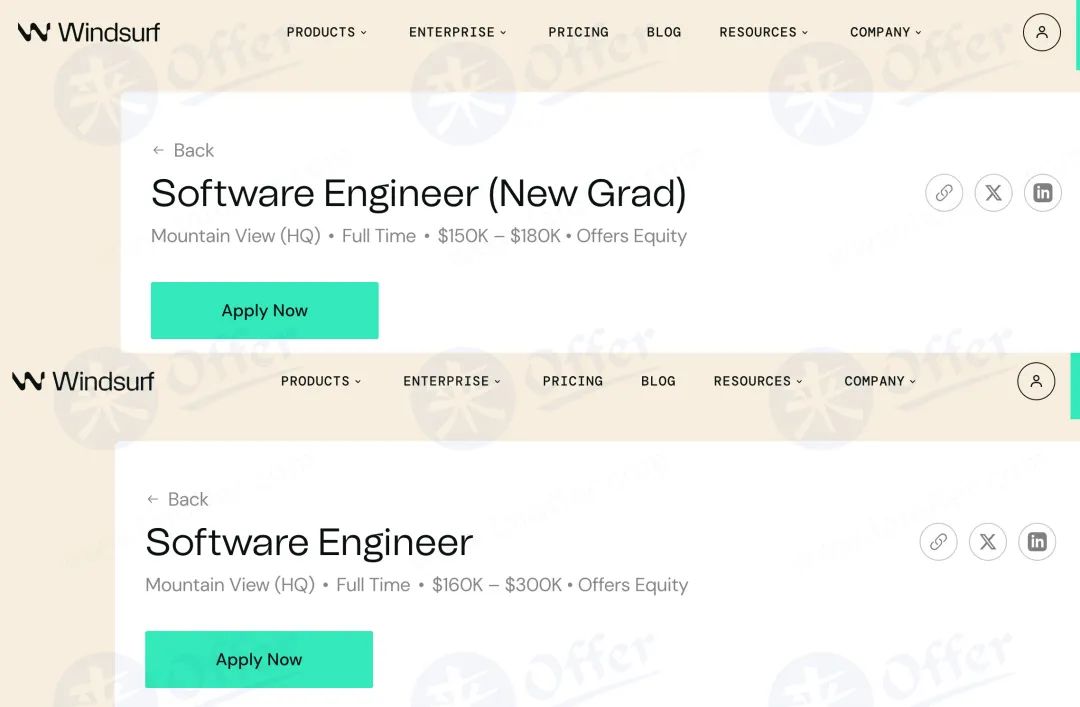This screenshot has height=707, width=1080.
Task: Open Blog in lower navigation
Action: click(x=658, y=381)
